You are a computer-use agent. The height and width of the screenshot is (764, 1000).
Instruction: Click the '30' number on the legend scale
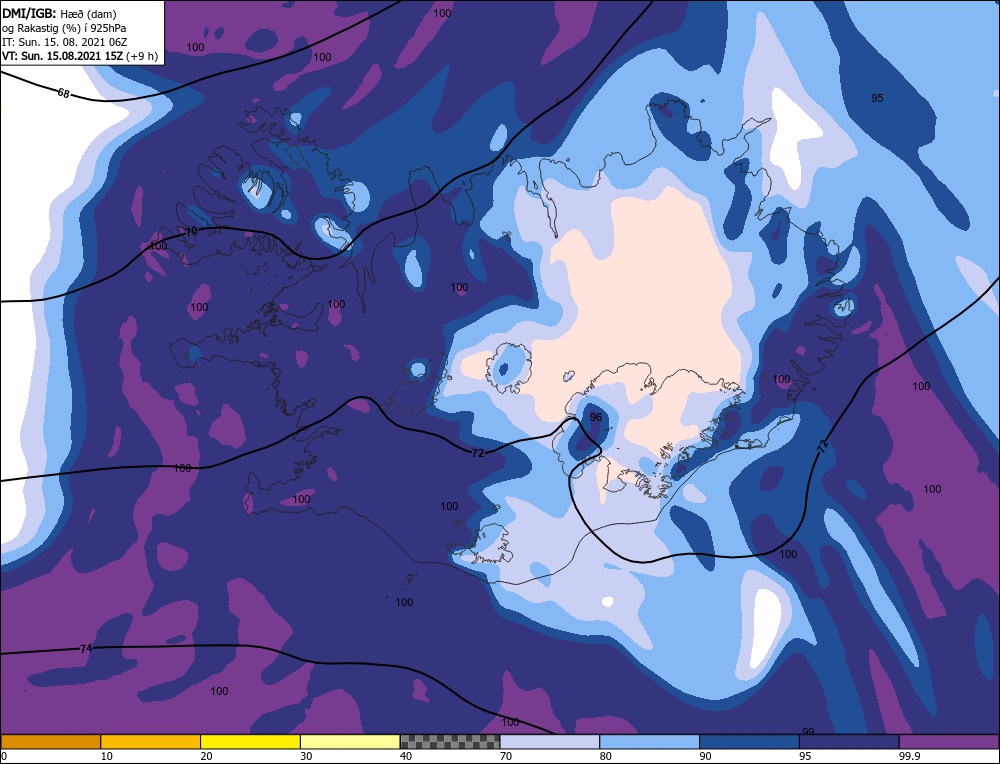[x=306, y=756]
